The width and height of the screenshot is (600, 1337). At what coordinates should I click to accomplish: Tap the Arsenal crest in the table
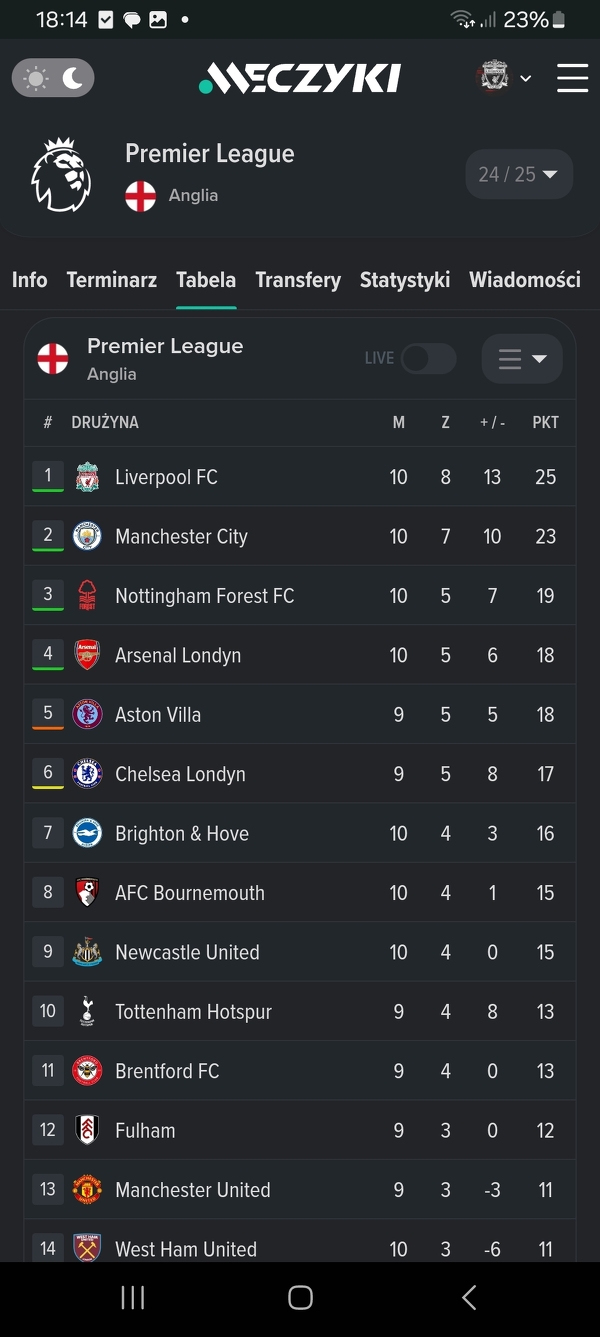pos(88,656)
